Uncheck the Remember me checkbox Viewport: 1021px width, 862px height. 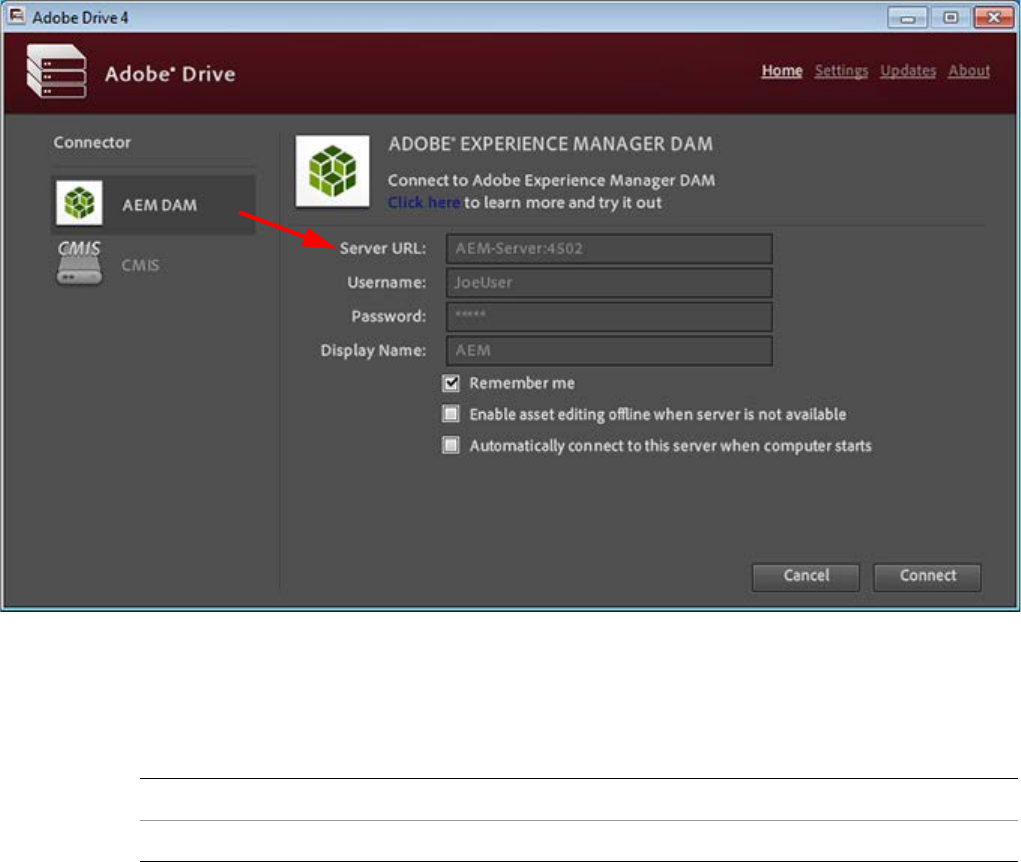[x=451, y=383]
